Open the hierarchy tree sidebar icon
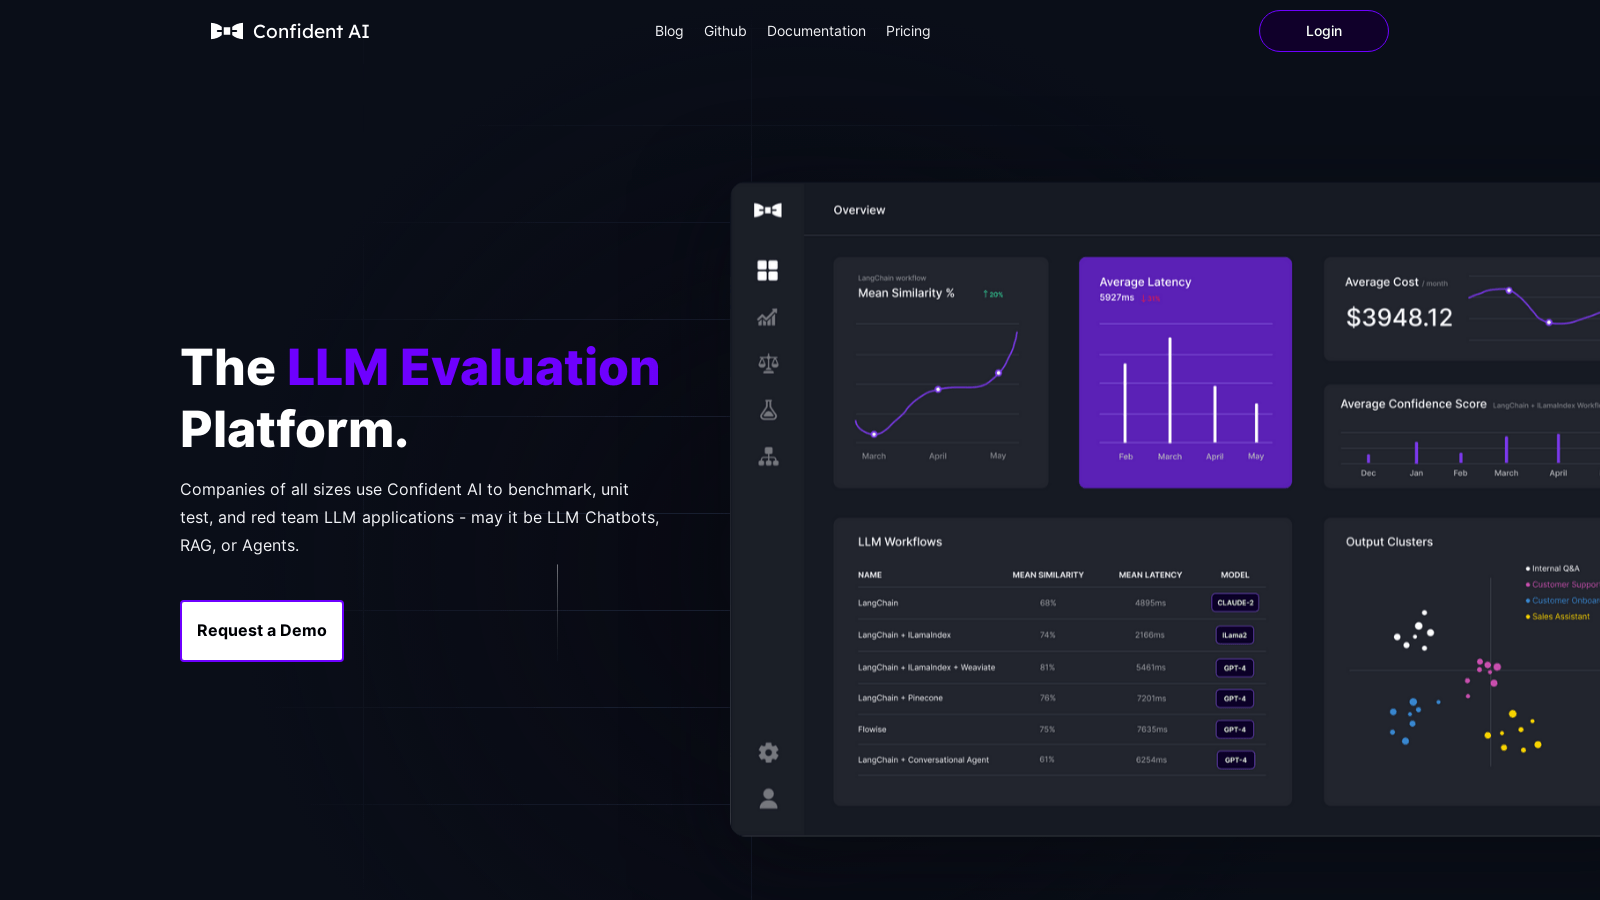Viewport: 1600px width, 900px height. (x=768, y=457)
